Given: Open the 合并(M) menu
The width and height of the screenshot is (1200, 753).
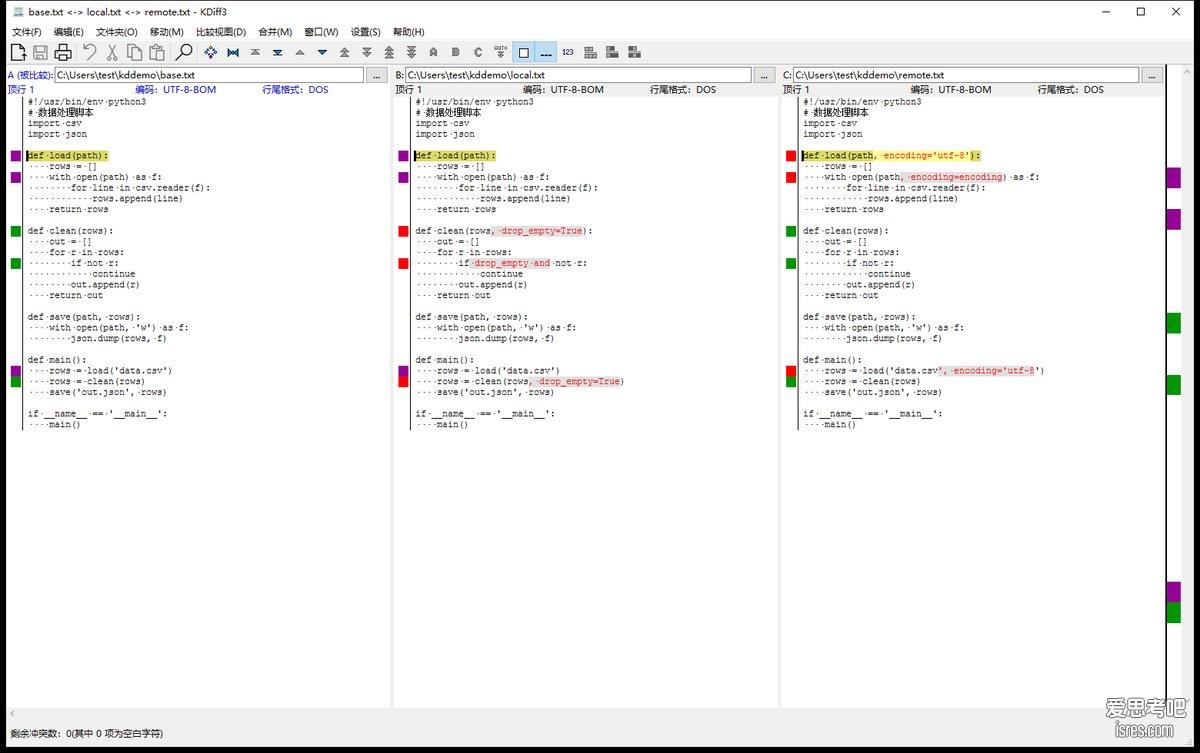Looking at the screenshot, I should (x=275, y=32).
